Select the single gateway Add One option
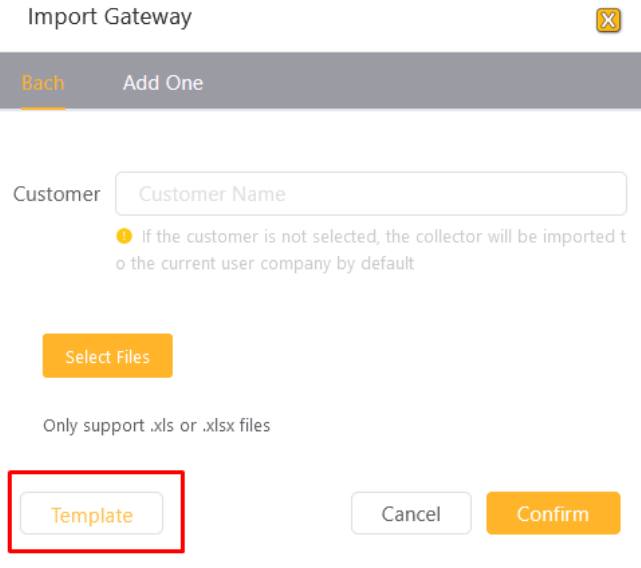This screenshot has height=568, width=641. pyautogui.click(x=163, y=83)
